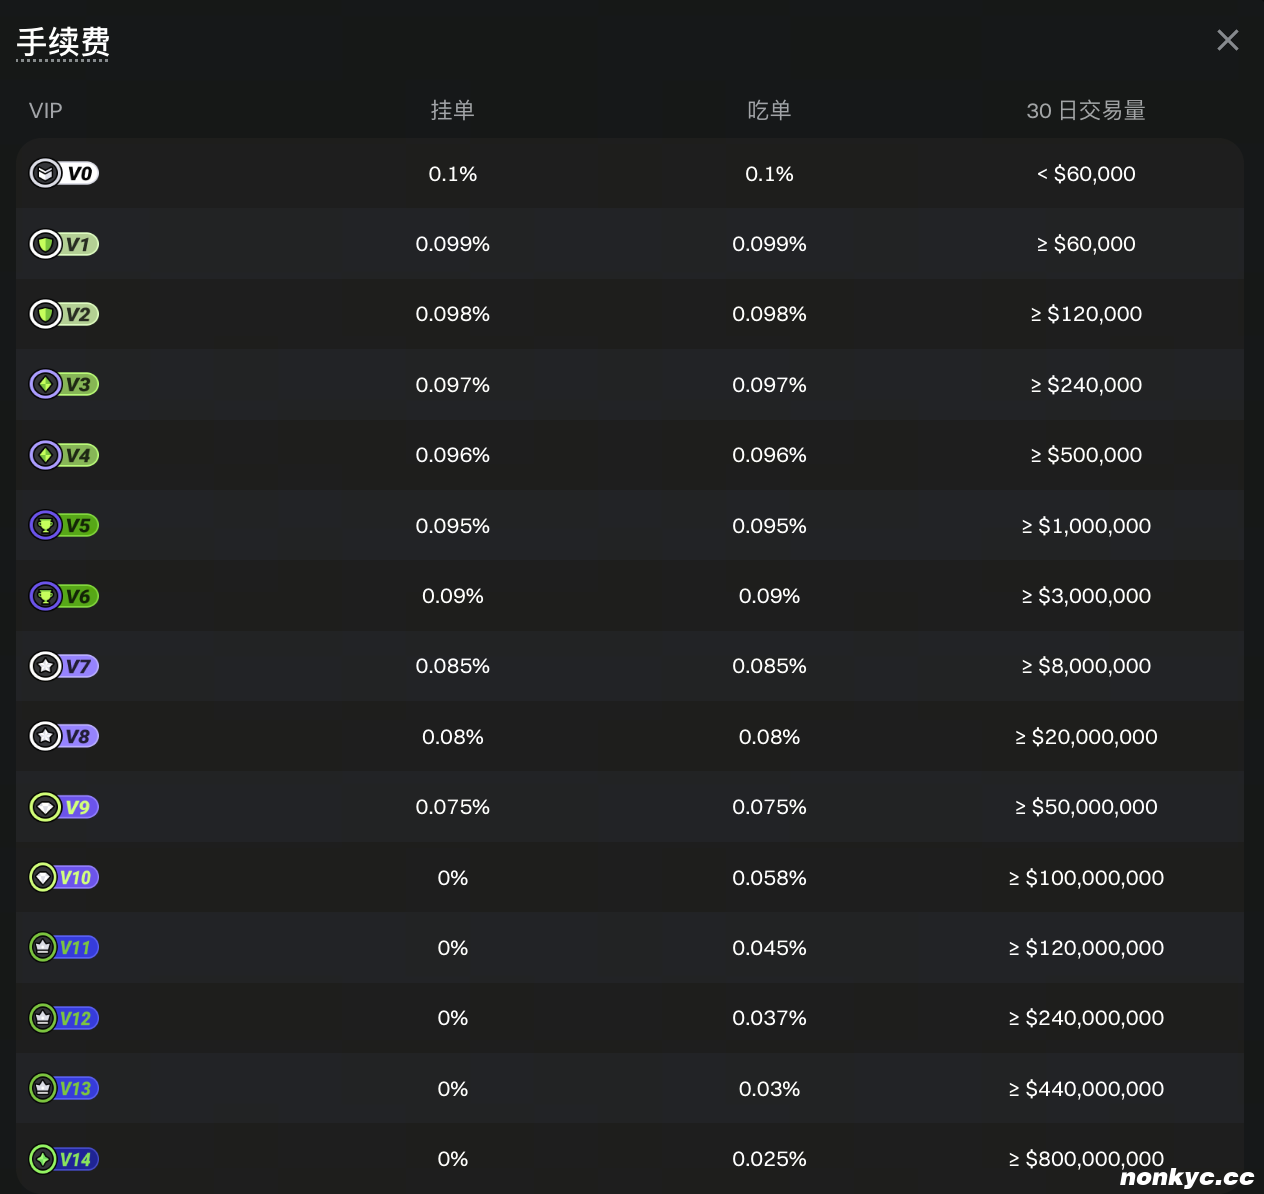Viewport: 1264px width, 1194px height.
Task: Select the ≥ $1,000,000 volume cell
Action: point(1086,526)
